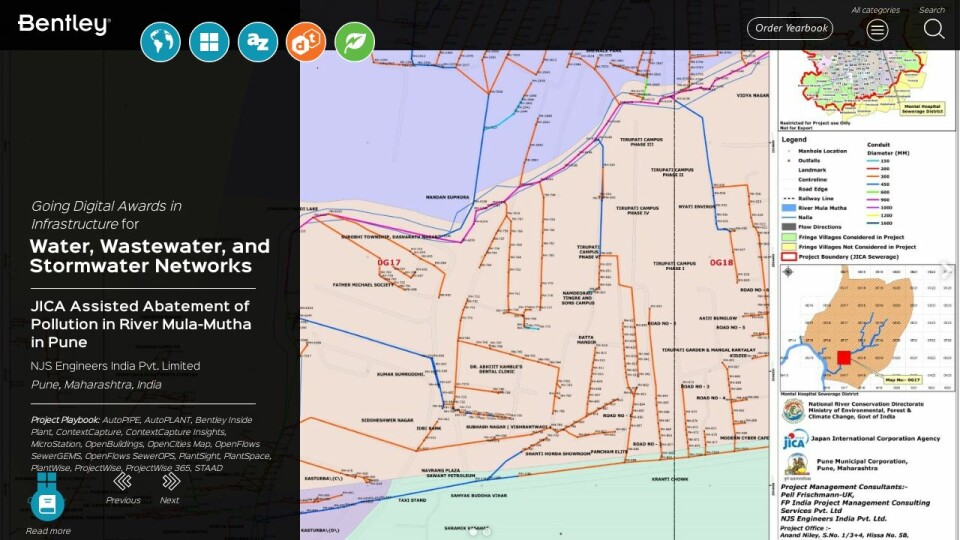Open the A-Z alphabetical index icon
The height and width of the screenshot is (540, 960).
[258, 42]
